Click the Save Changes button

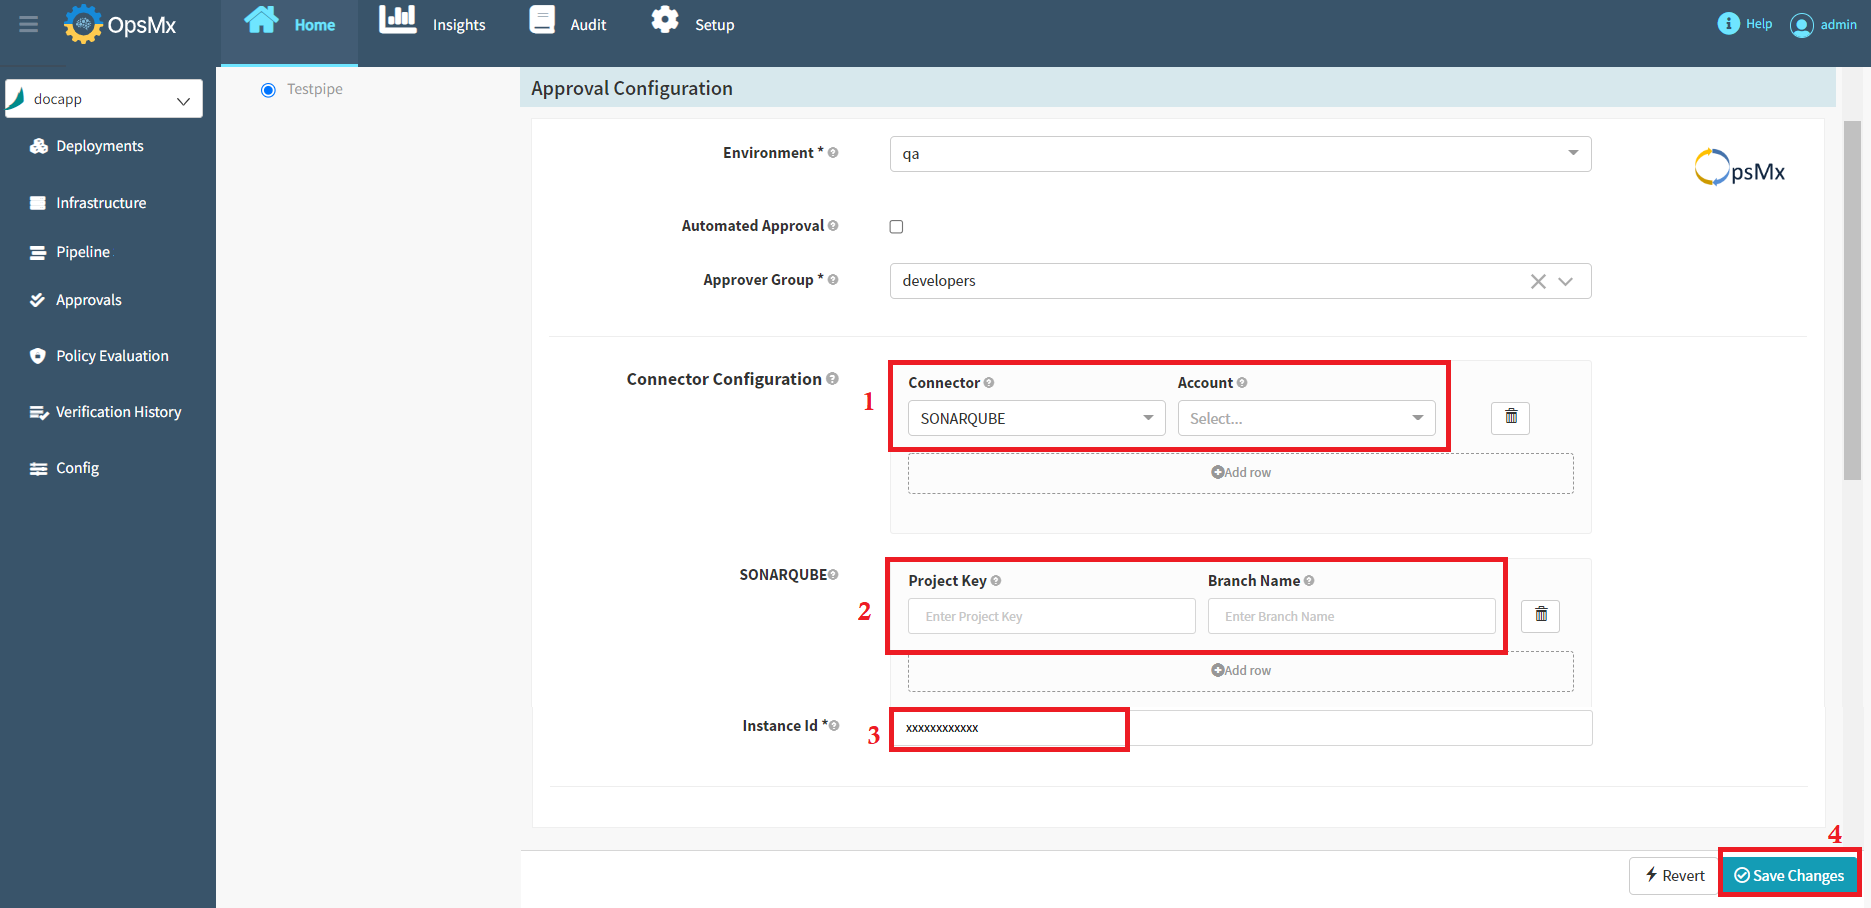pos(1789,875)
